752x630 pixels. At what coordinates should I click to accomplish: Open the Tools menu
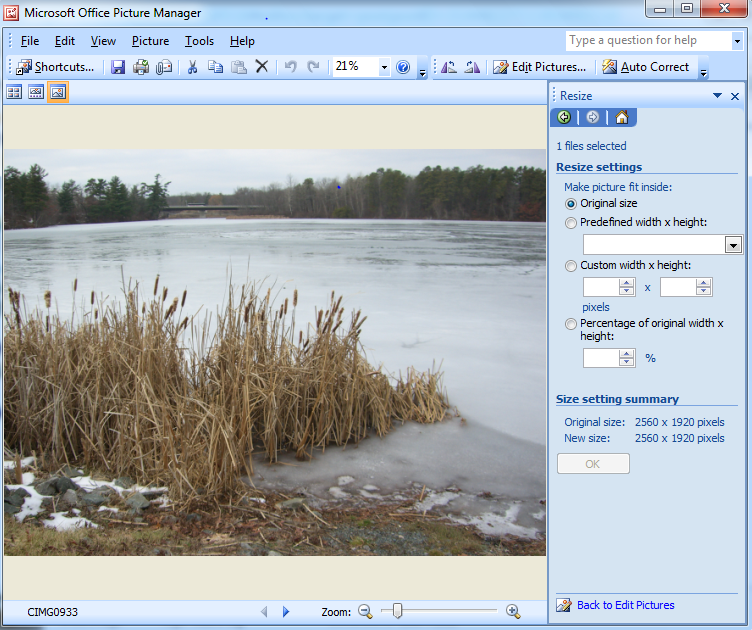point(200,41)
